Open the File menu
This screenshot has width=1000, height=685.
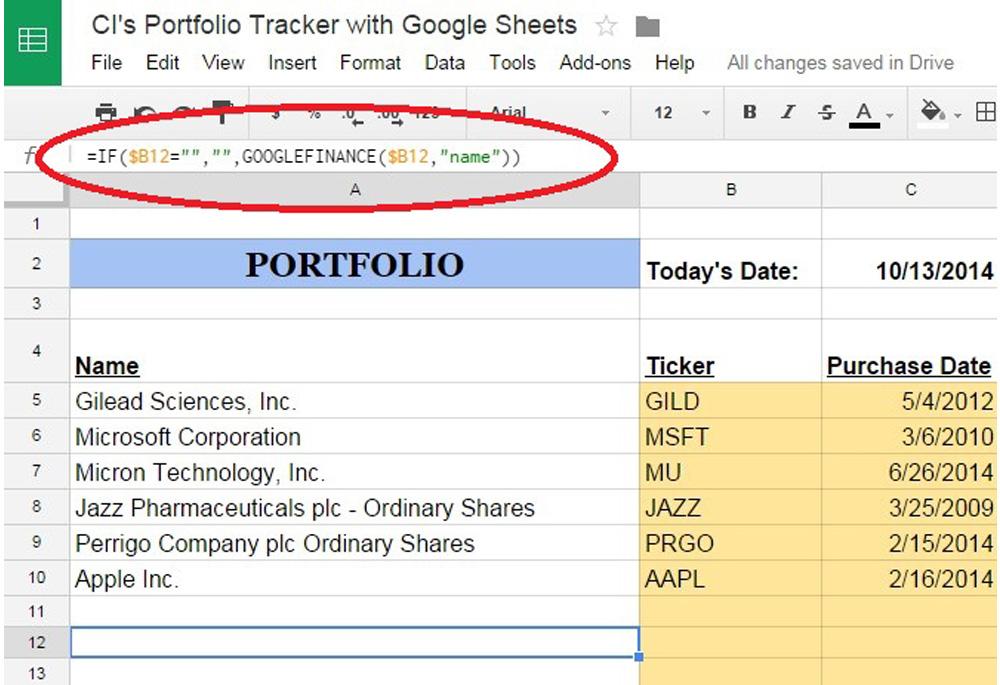(x=107, y=63)
